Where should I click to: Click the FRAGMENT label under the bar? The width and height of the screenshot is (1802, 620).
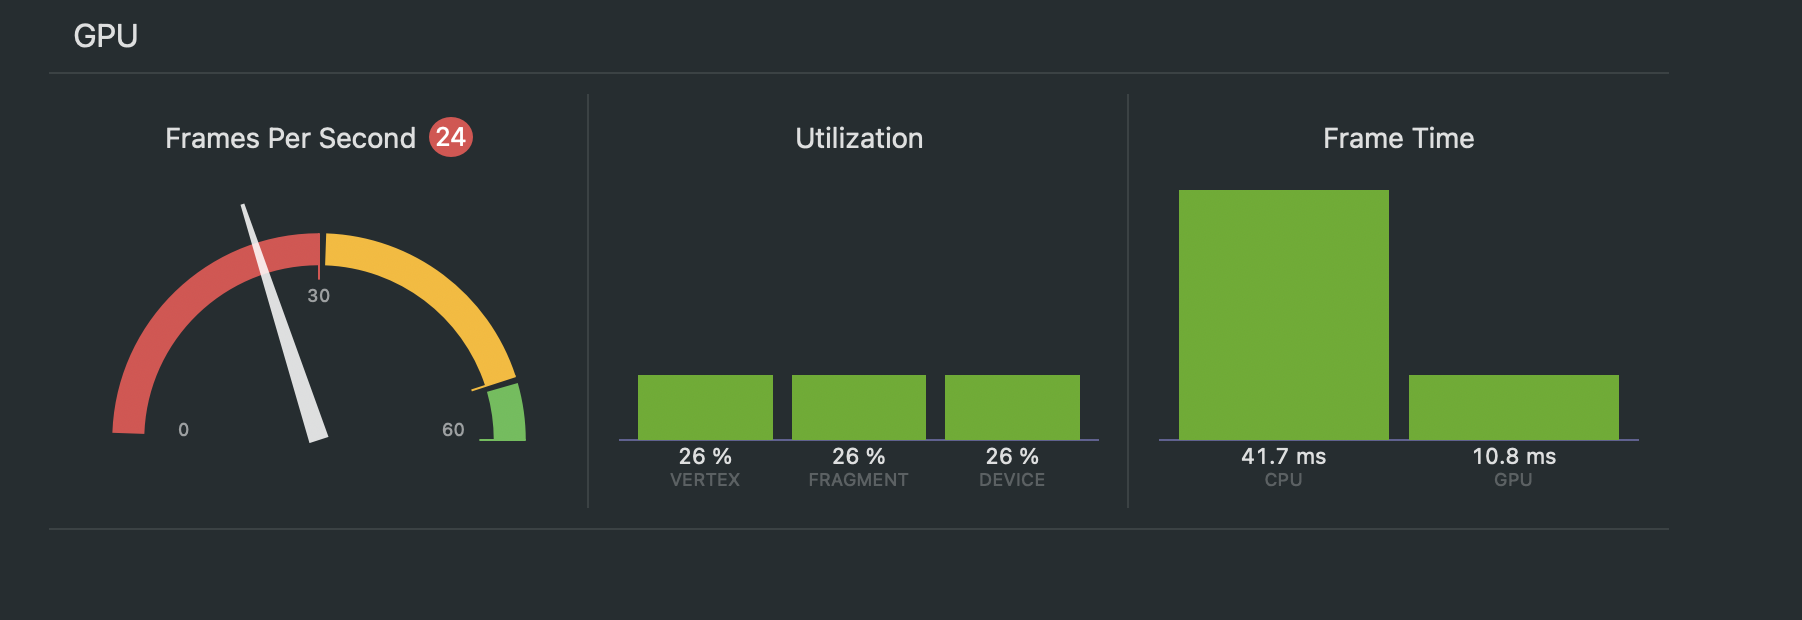[858, 480]
